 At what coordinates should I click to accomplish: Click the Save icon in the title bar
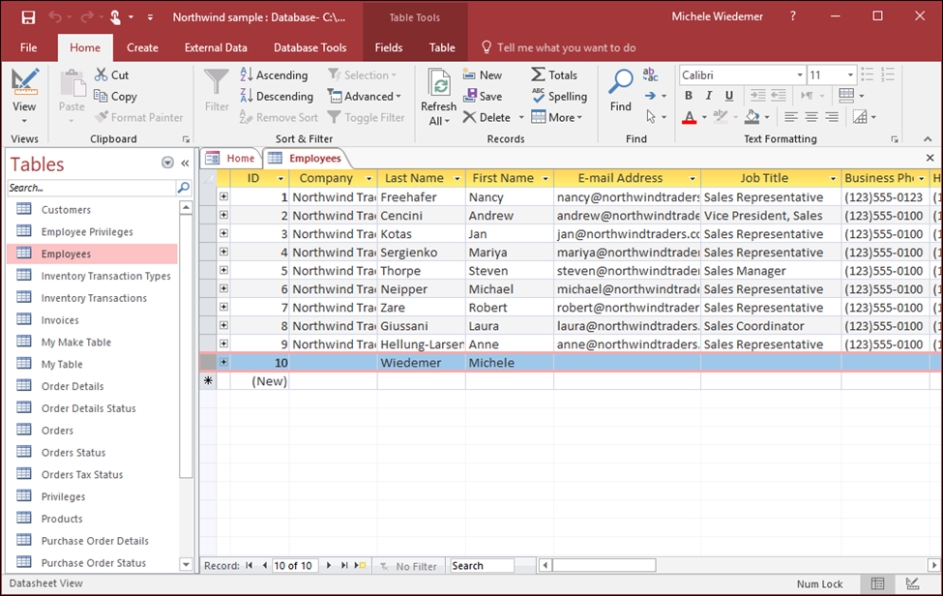pyautogui.click(x=28, y=17)
